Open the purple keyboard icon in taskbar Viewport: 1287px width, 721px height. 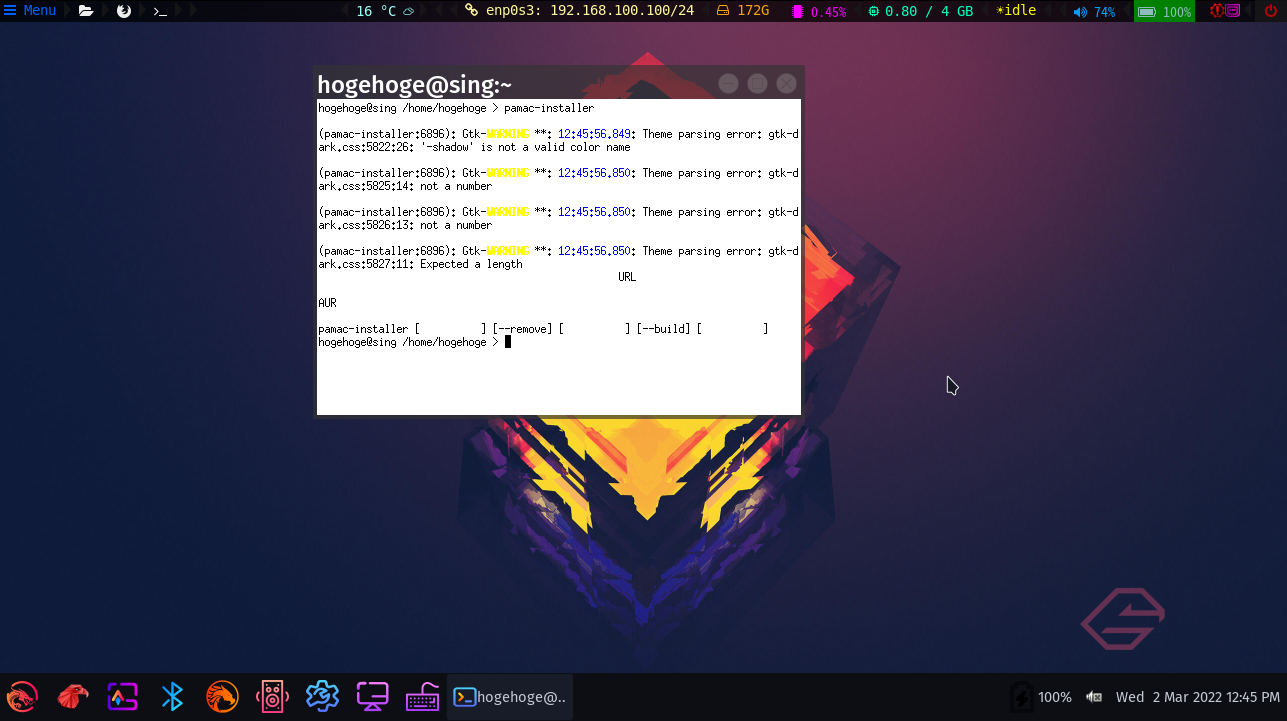click(x=422, y=696)
